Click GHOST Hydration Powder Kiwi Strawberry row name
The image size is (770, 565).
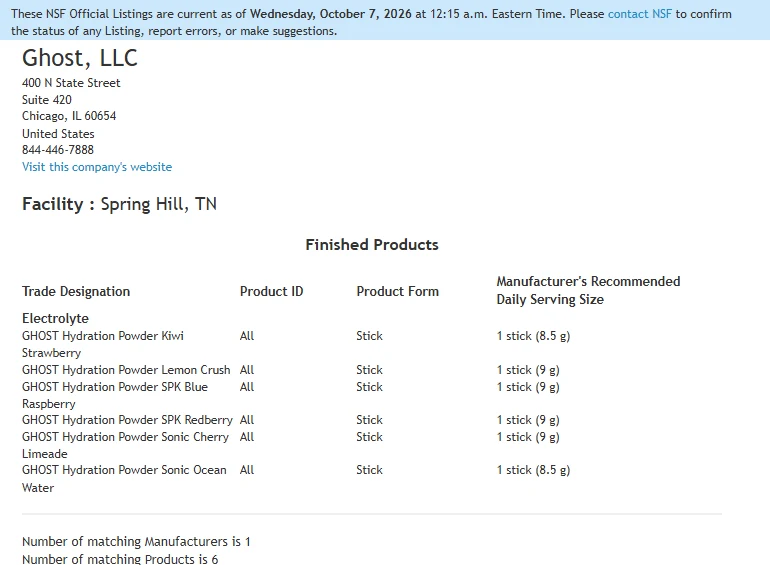coord(103,344)
